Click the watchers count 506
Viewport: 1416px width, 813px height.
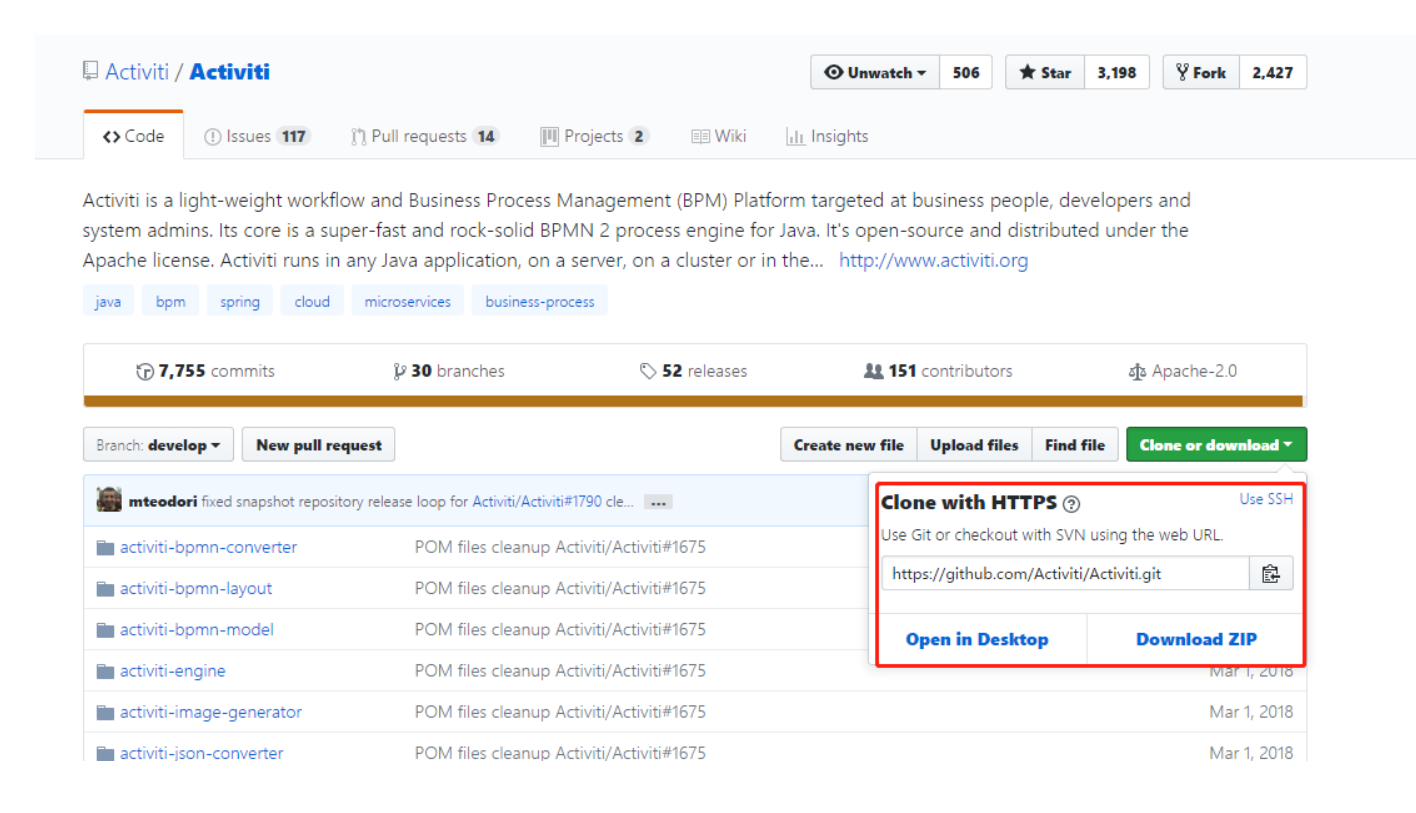[x=966, y=73]
